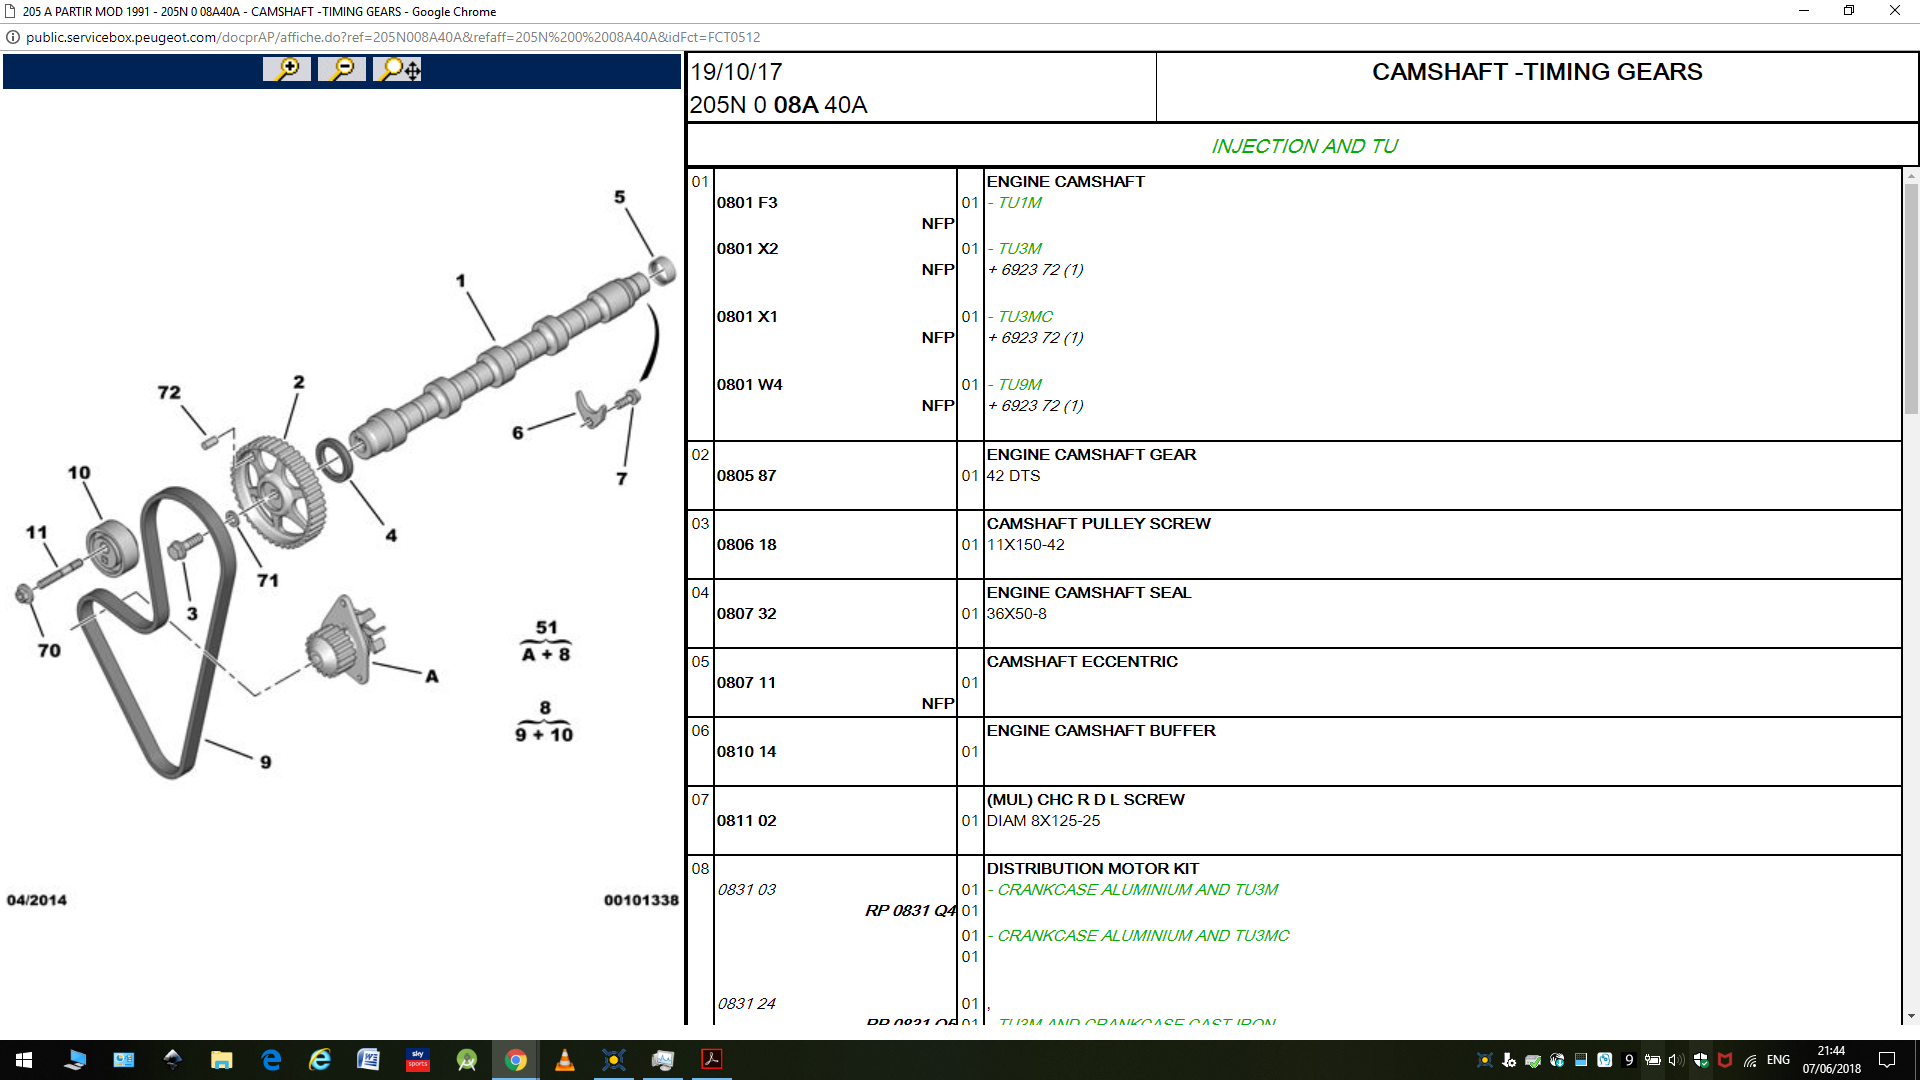Click the scrollbar down arrow of parts list
Screen dimensions: 1920x1080
click(x=1911, y=1016)
